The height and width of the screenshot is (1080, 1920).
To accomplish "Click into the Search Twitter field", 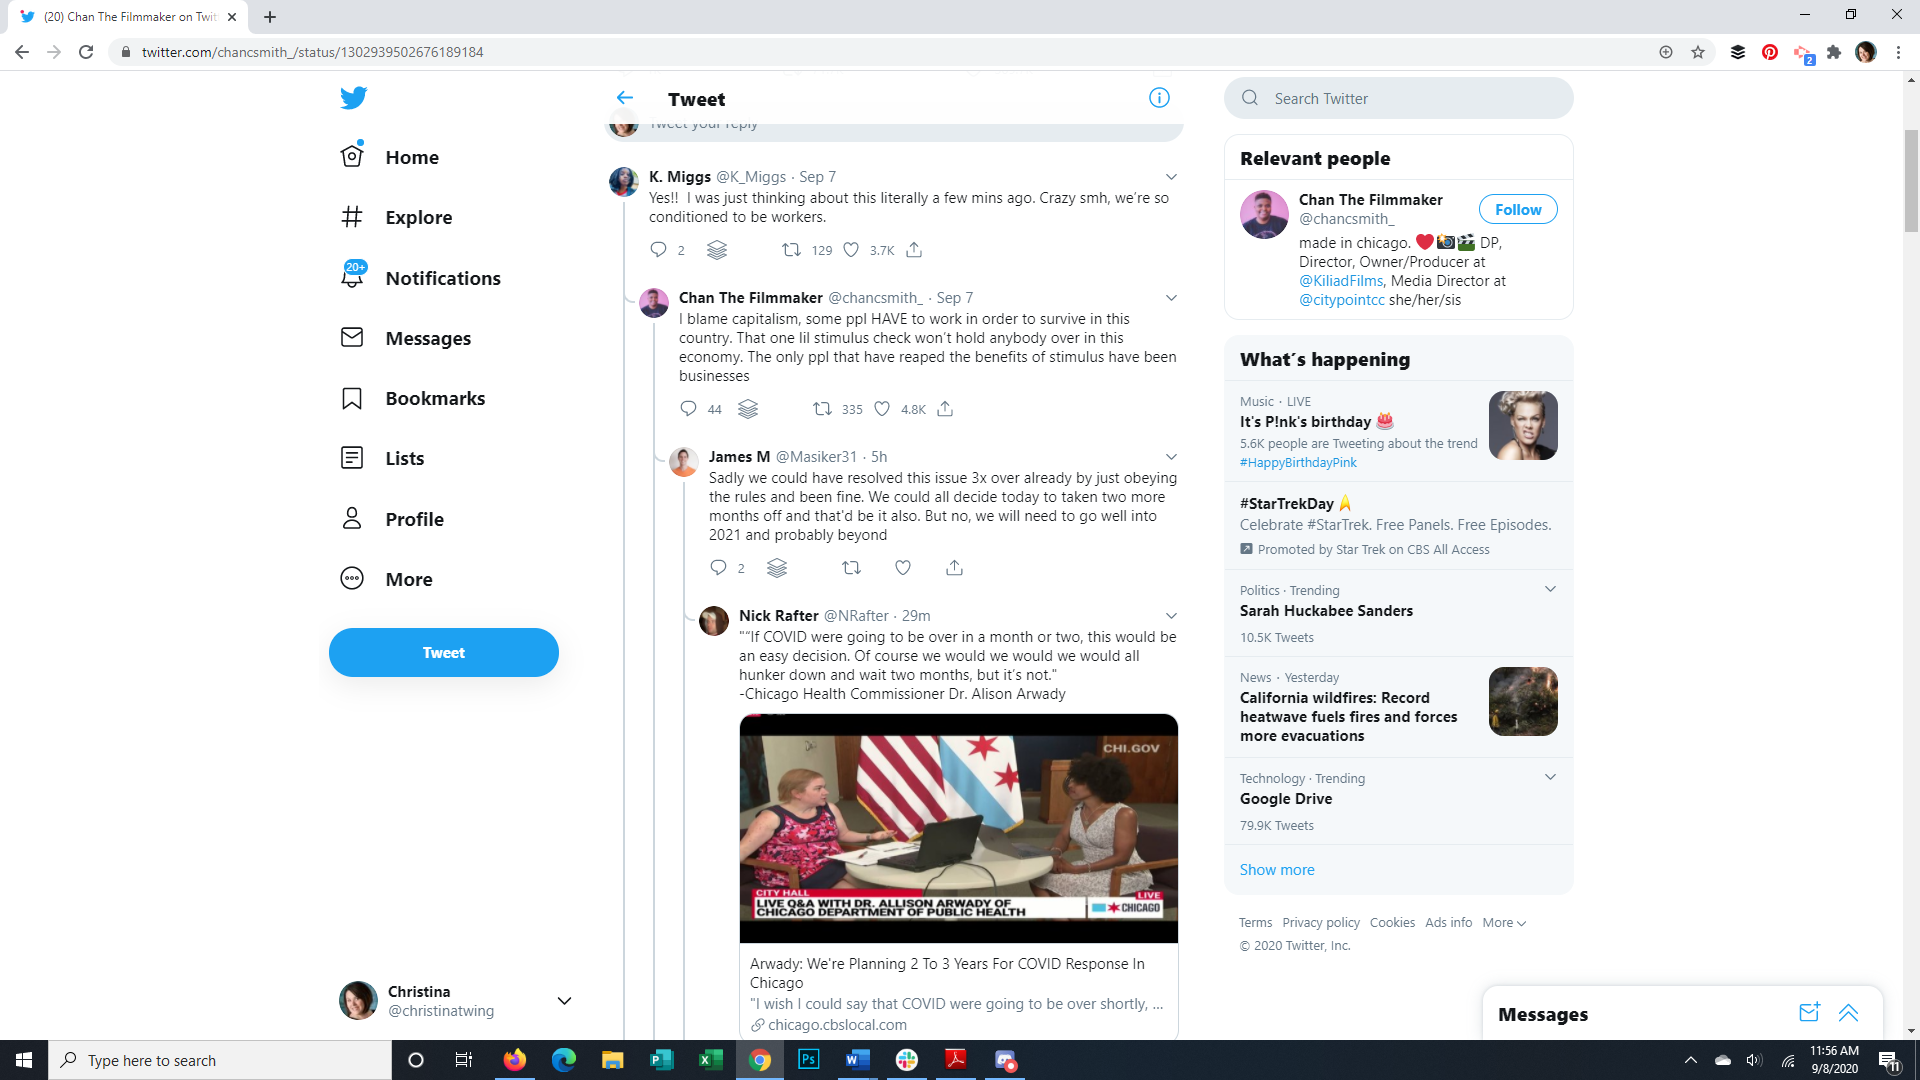I will [x=1410, y=98].
